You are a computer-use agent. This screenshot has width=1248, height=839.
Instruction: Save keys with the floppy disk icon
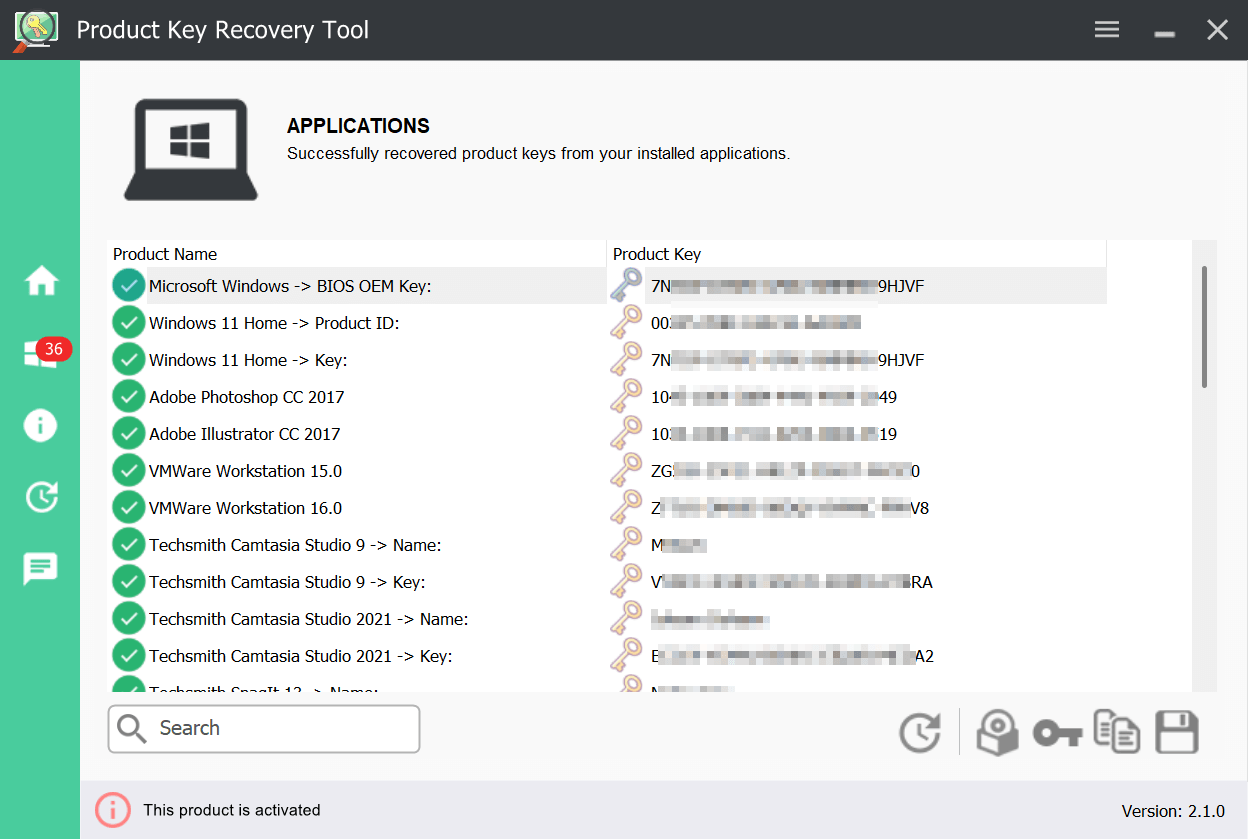(1177, 732)
